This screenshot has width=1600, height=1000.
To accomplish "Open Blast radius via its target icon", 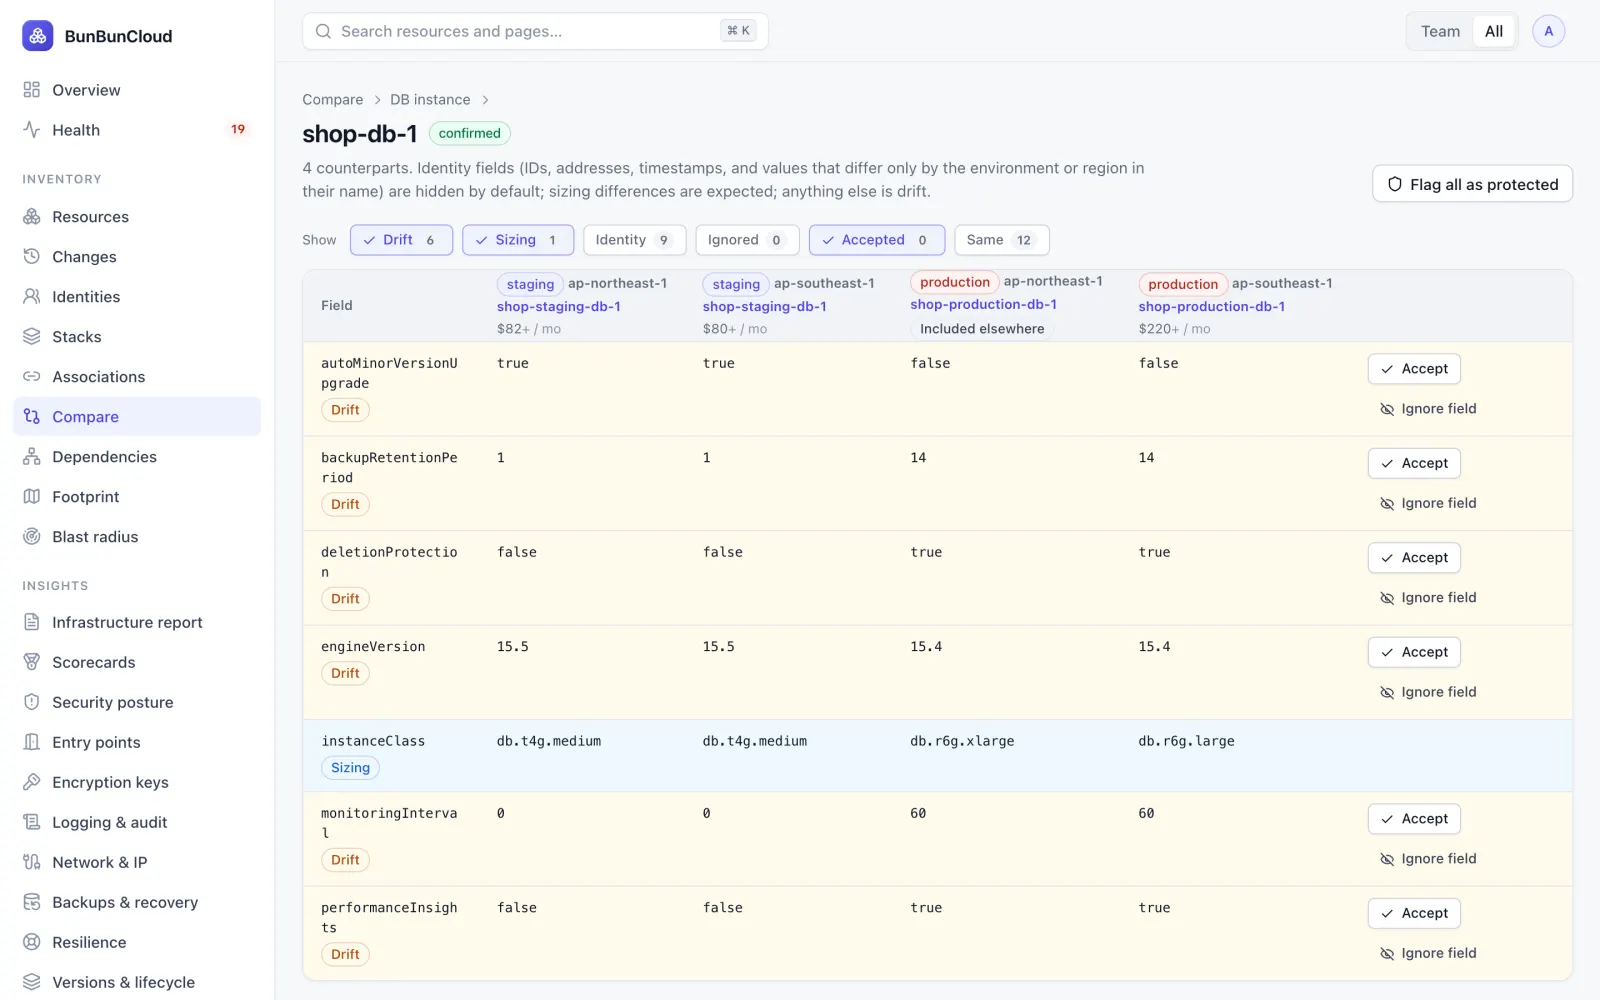I will (x=32, y=537).
